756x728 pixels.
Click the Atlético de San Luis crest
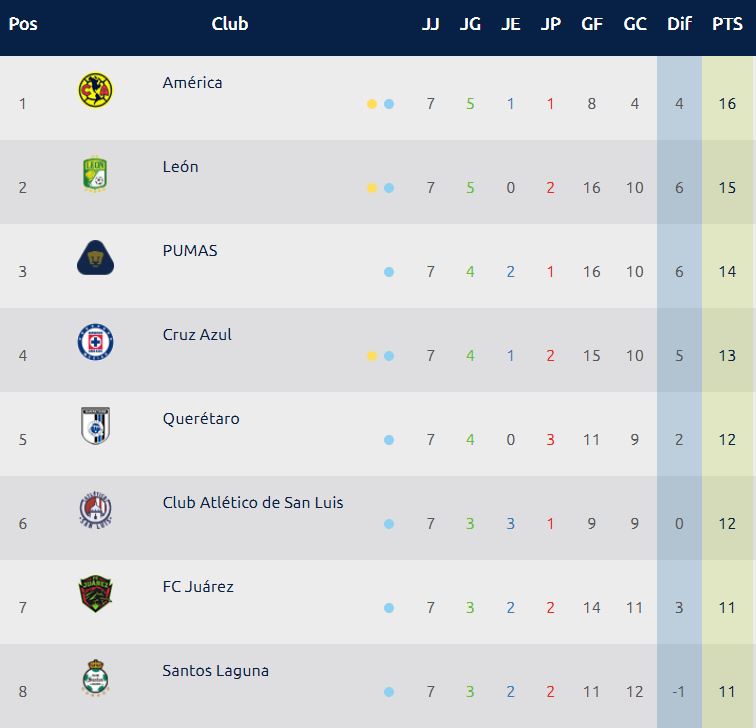[95, 510]
